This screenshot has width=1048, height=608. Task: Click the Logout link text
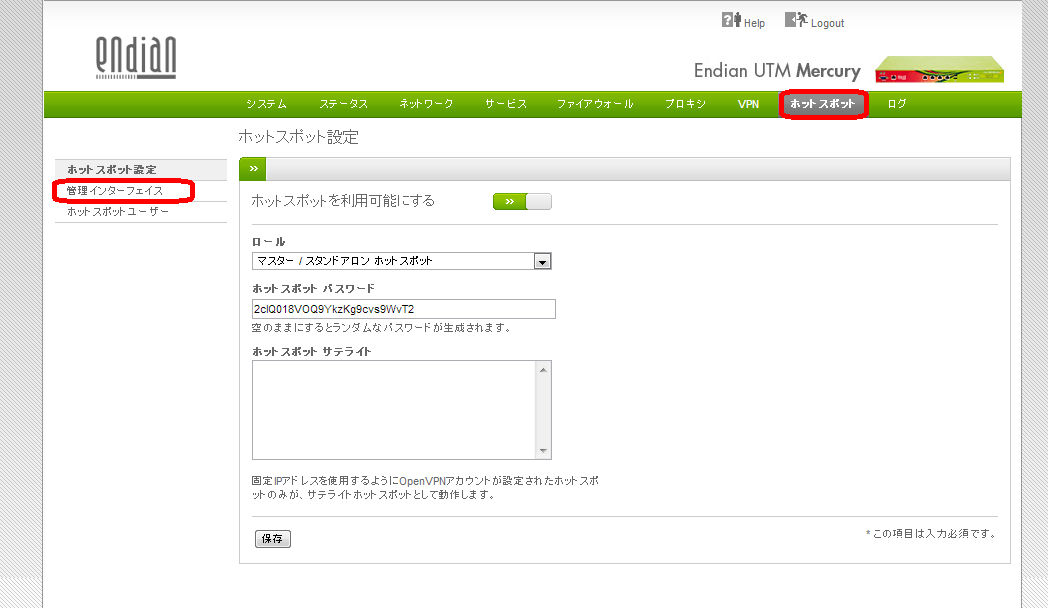coord(827,23)
